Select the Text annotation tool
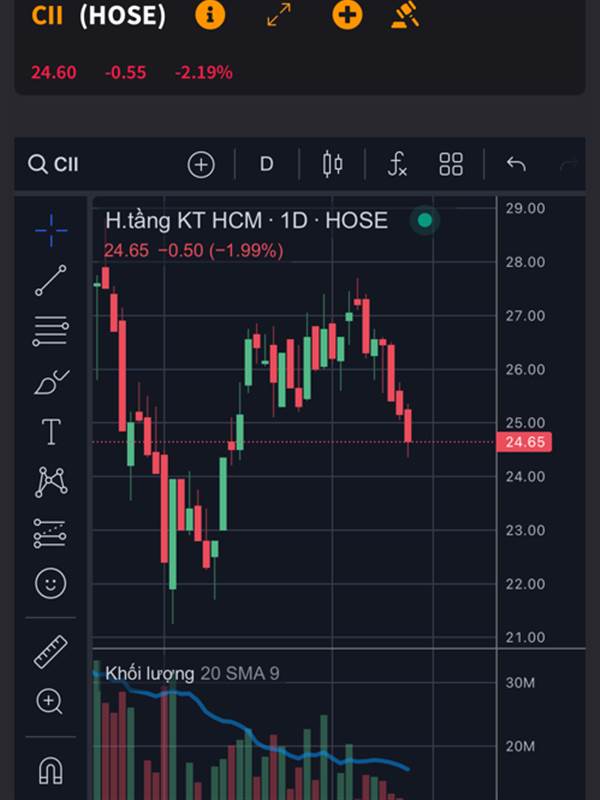Image resolution: width=600 pixels, height=800 pixels. (51, 432)
